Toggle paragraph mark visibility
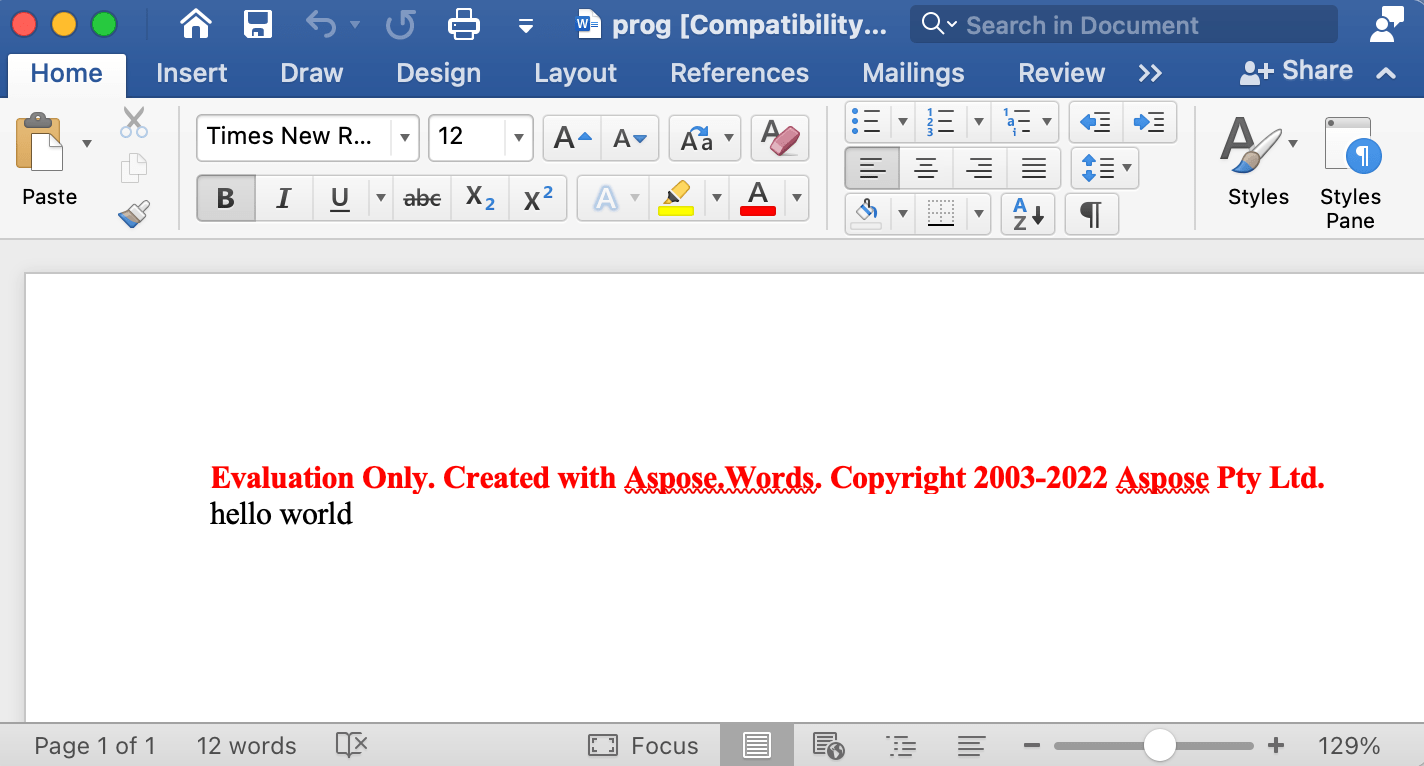 tap(1091, 214)
